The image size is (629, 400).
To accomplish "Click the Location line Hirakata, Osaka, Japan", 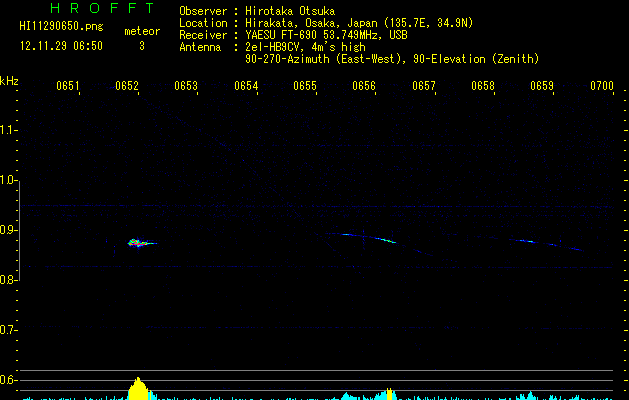I will coord(359,23).
